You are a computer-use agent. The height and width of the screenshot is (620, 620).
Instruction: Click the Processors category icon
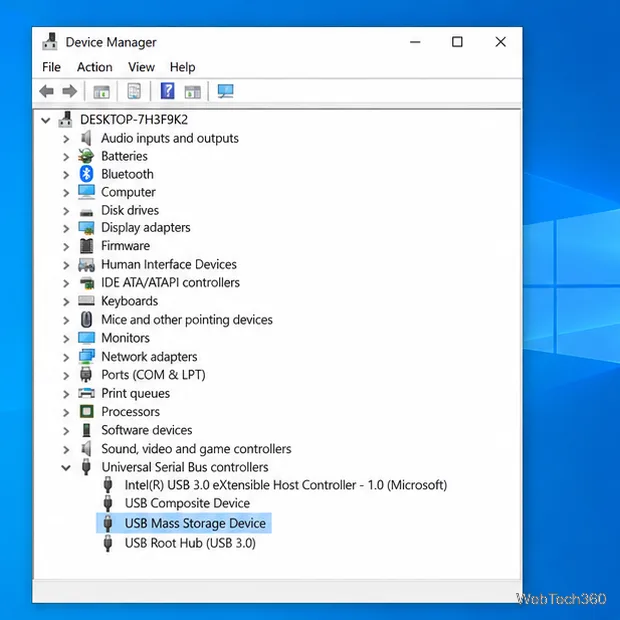[87, 412]
